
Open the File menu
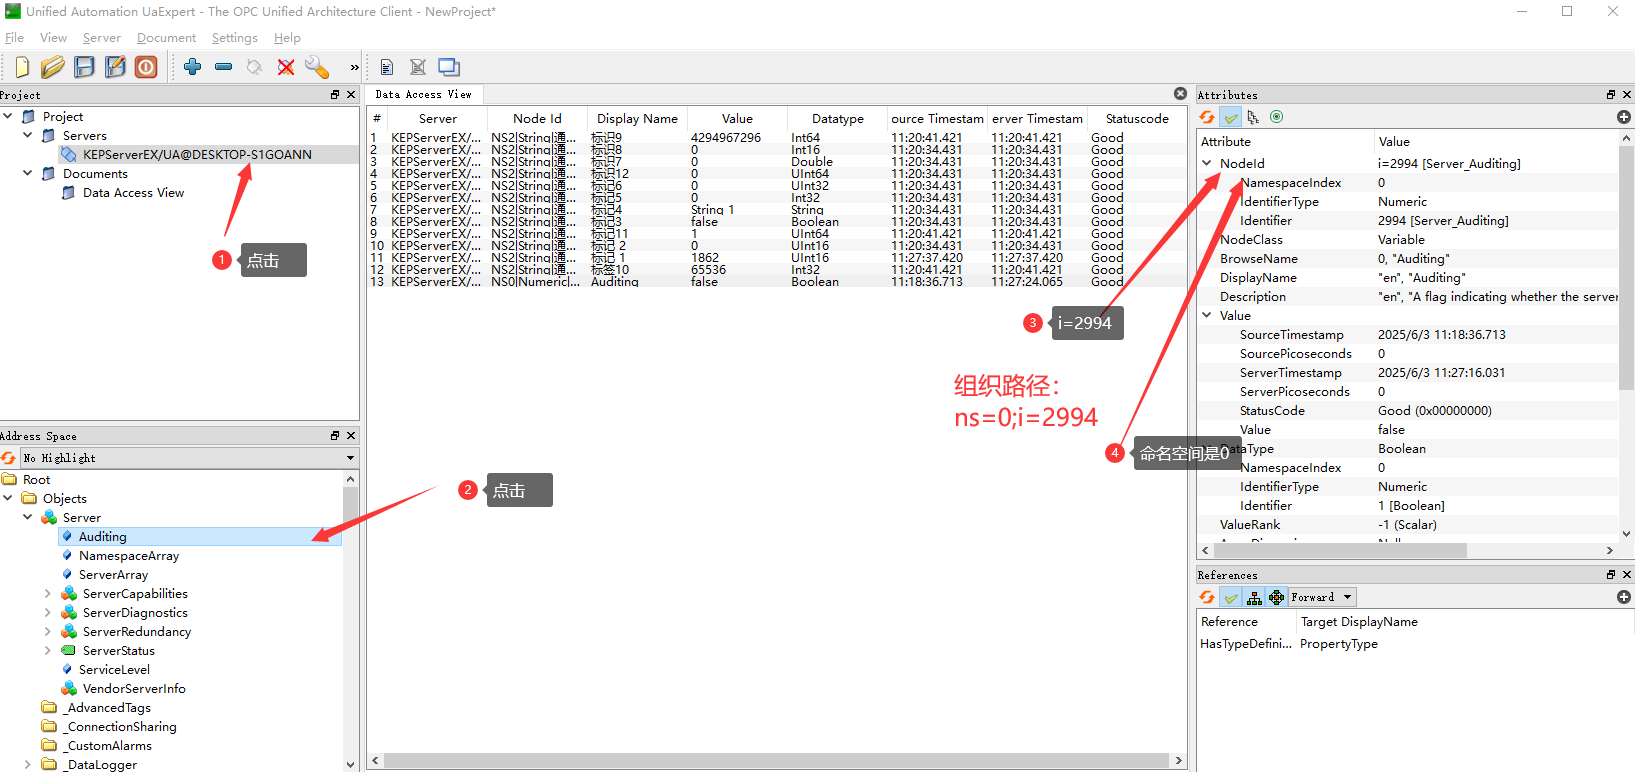click(x=14, y=38)
